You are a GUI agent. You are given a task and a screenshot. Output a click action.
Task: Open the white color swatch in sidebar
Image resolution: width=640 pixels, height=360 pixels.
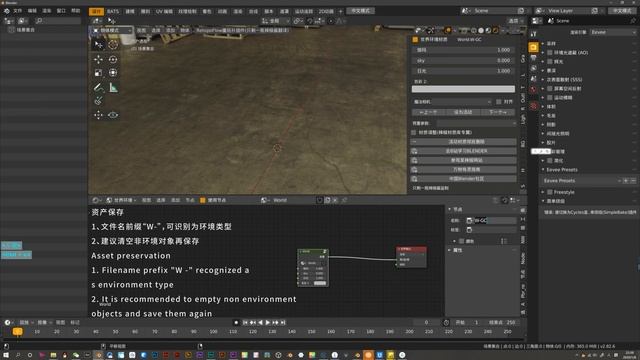(463, 89)
